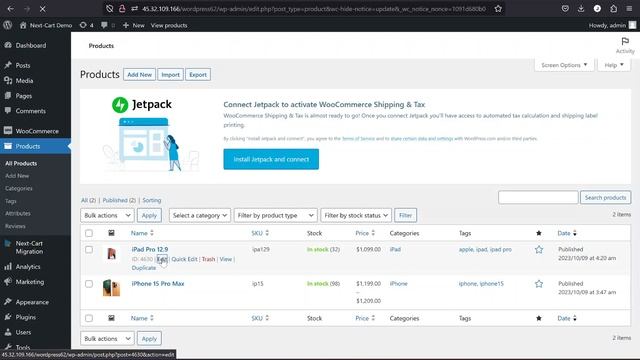Open Filter by product type dropdown
The height and width of the screenshot is (360, 640).
tap(275, 215)
